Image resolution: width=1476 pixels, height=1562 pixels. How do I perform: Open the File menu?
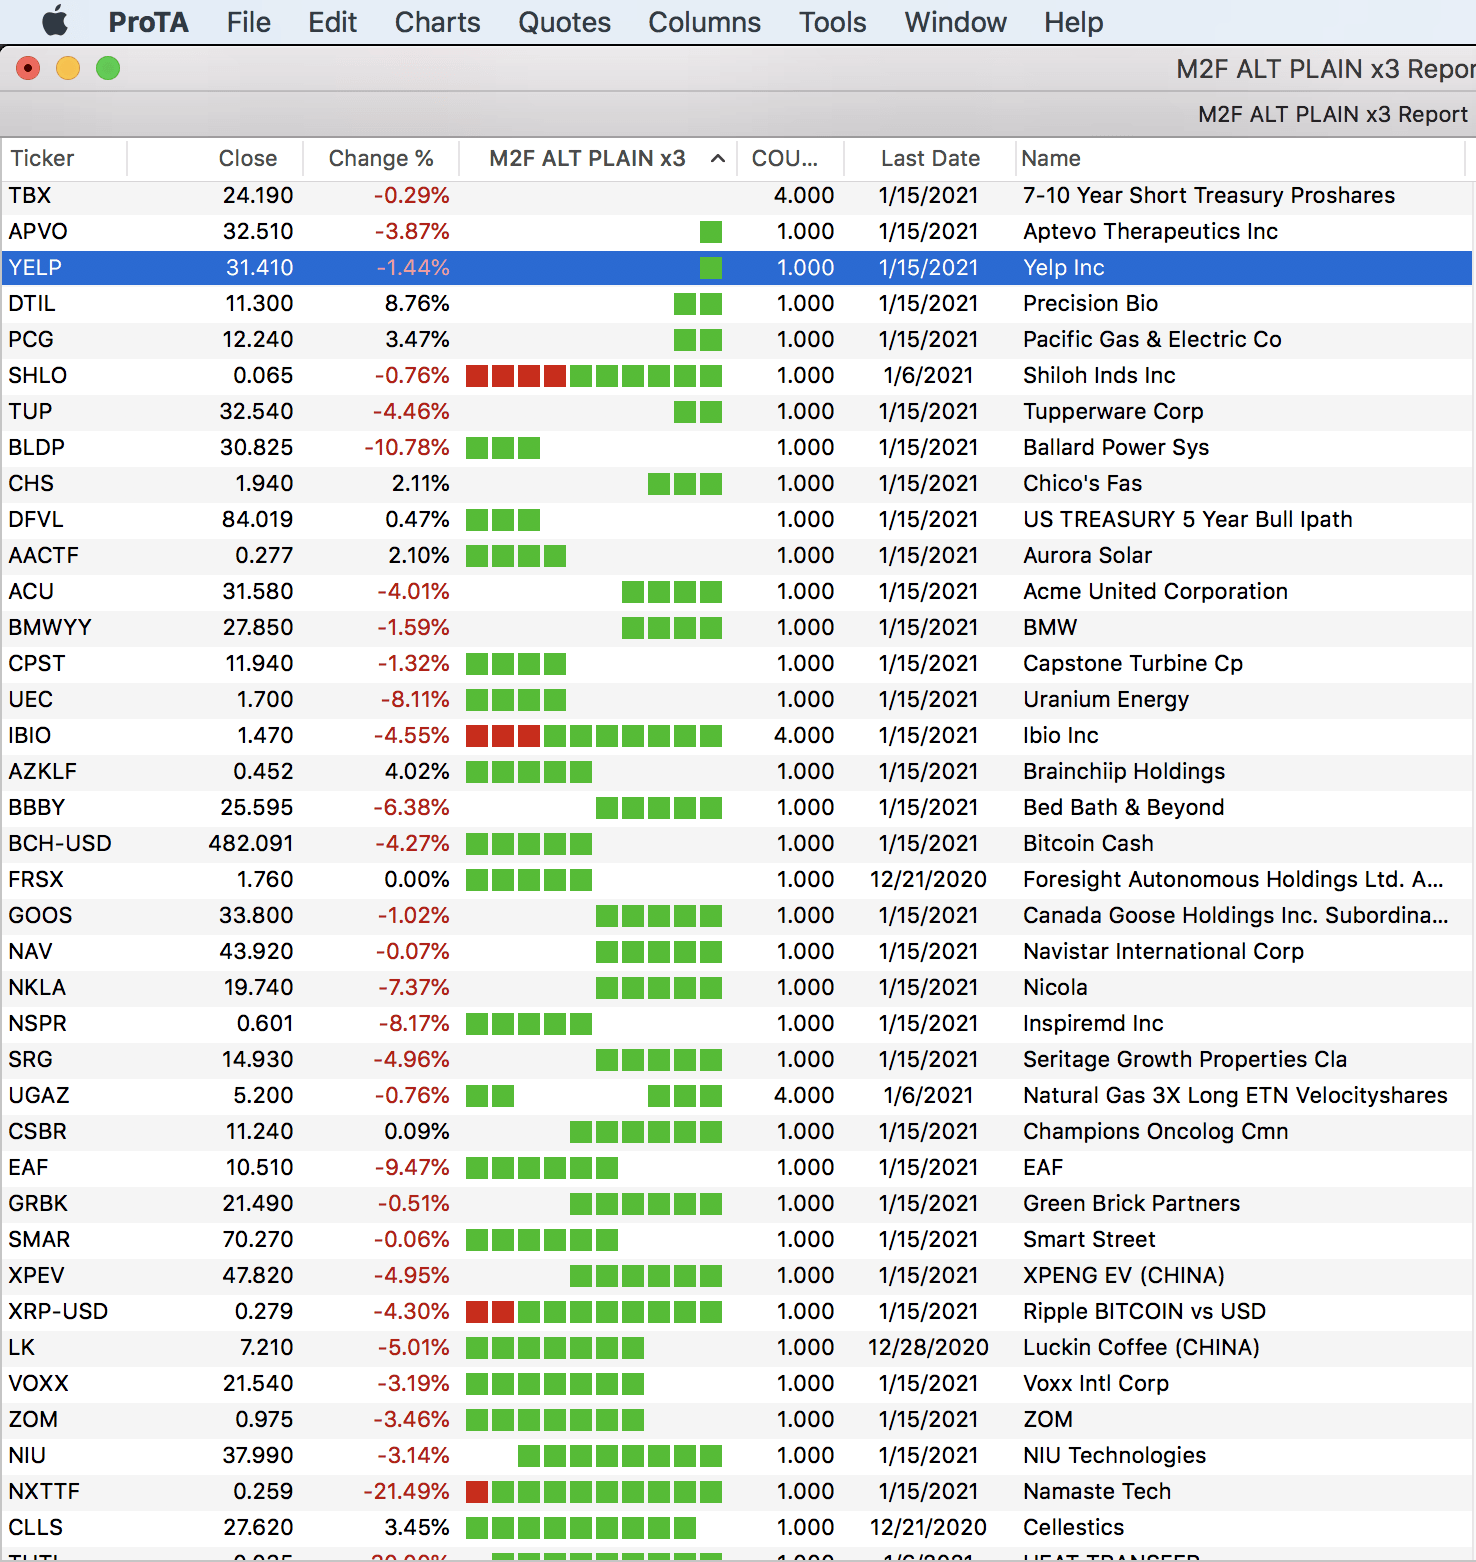point(248,22)
